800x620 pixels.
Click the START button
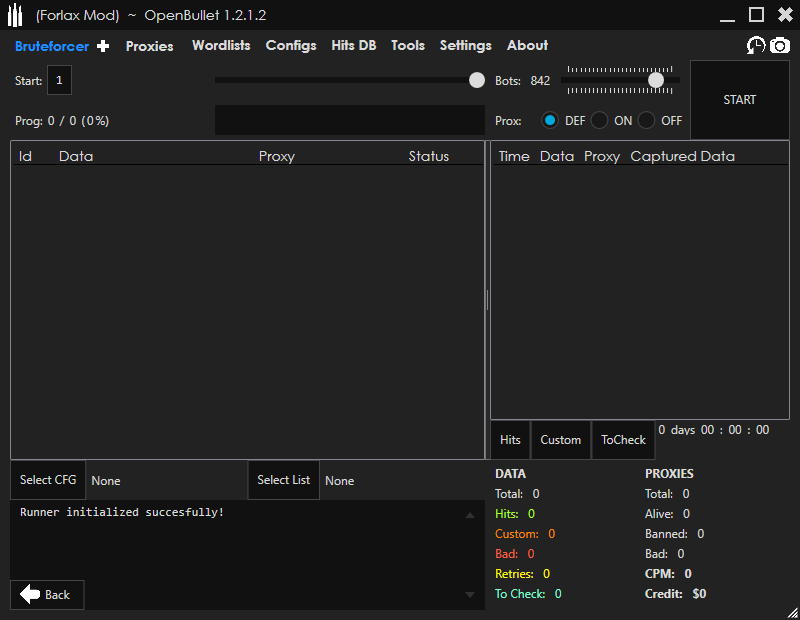click(740, 100)
